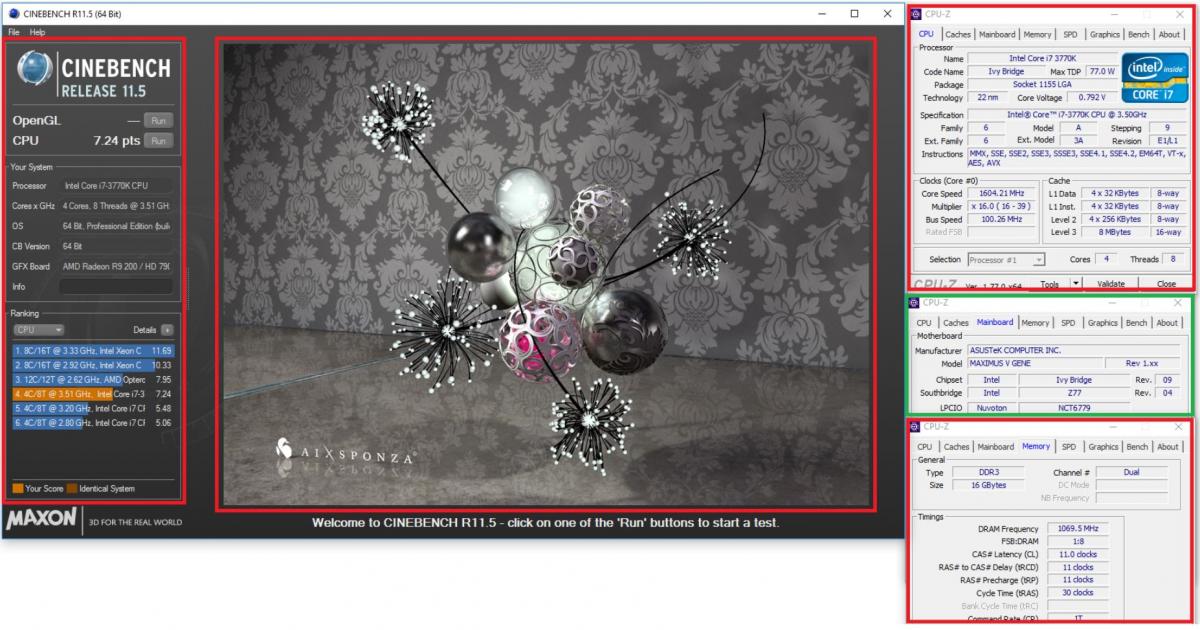Click the Cinebench sphere logo in left panel
Image resolution: width=1200 pixels, height=630 pixels.
[37, 70]
